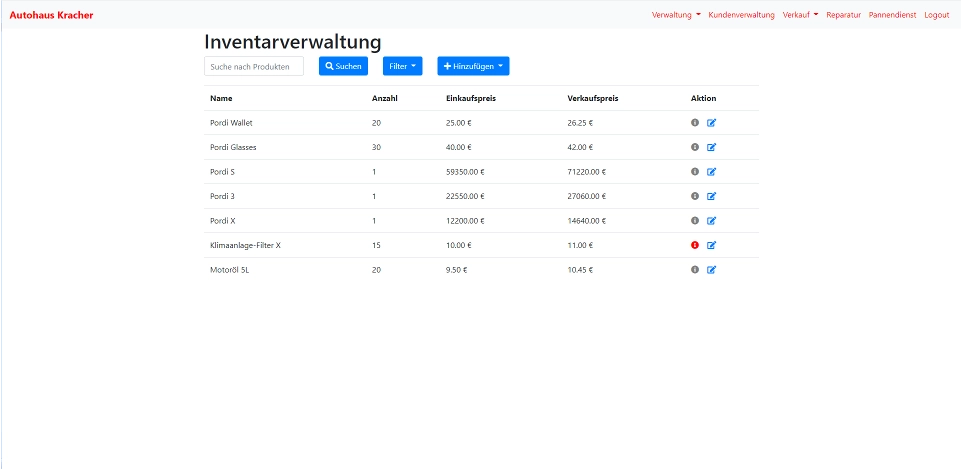Click the 26.25 € sale price
The width and height of the screenshot is (961, 469).
coord(580,123)
